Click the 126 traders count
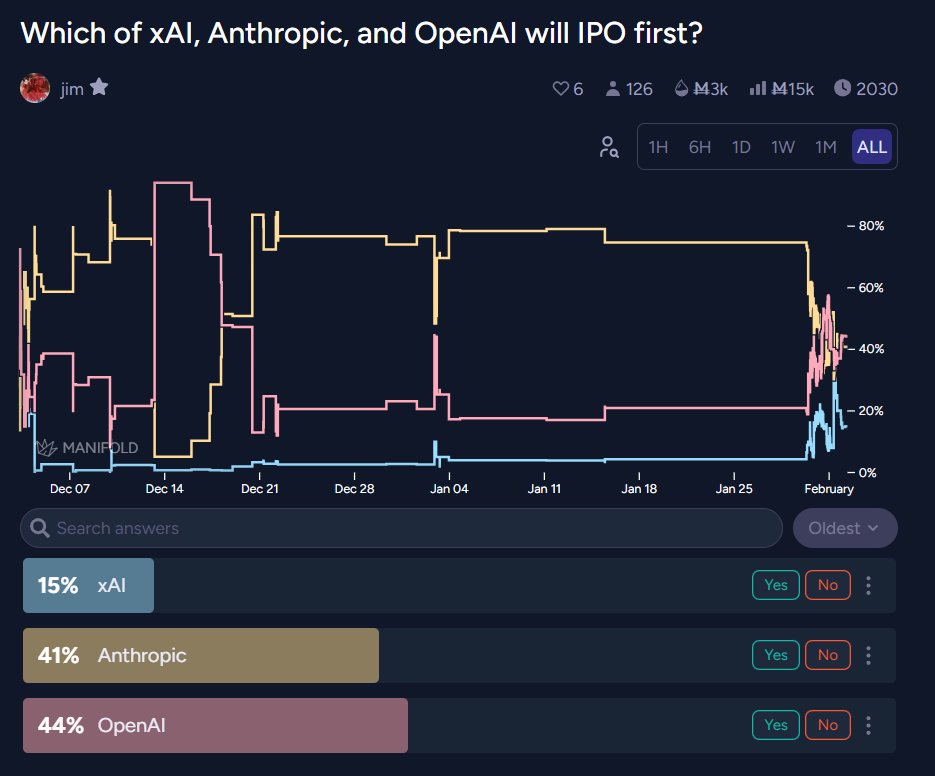Image resolution: width=935 pixels, height=776 pixels. click(x=639, y=89)
